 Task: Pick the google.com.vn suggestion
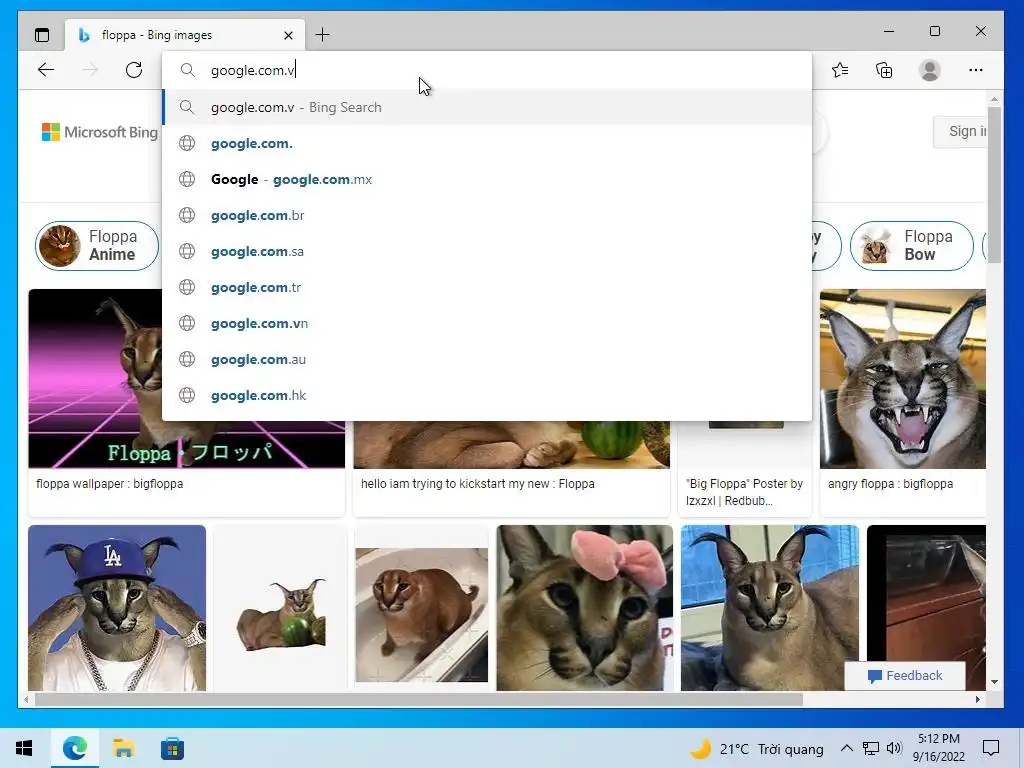(487, 323)
